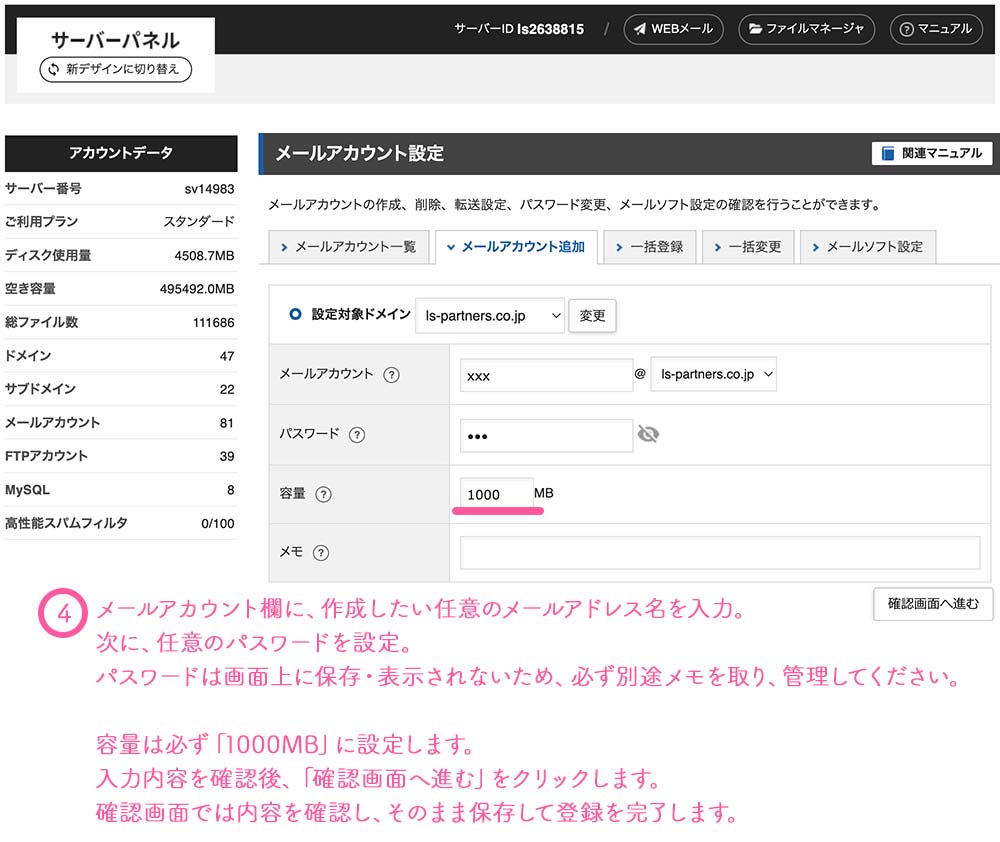This screenshot has width=1000, height=842.
Task: Select the 設定対象ドメイン radio button
Action: click(295, 314)
